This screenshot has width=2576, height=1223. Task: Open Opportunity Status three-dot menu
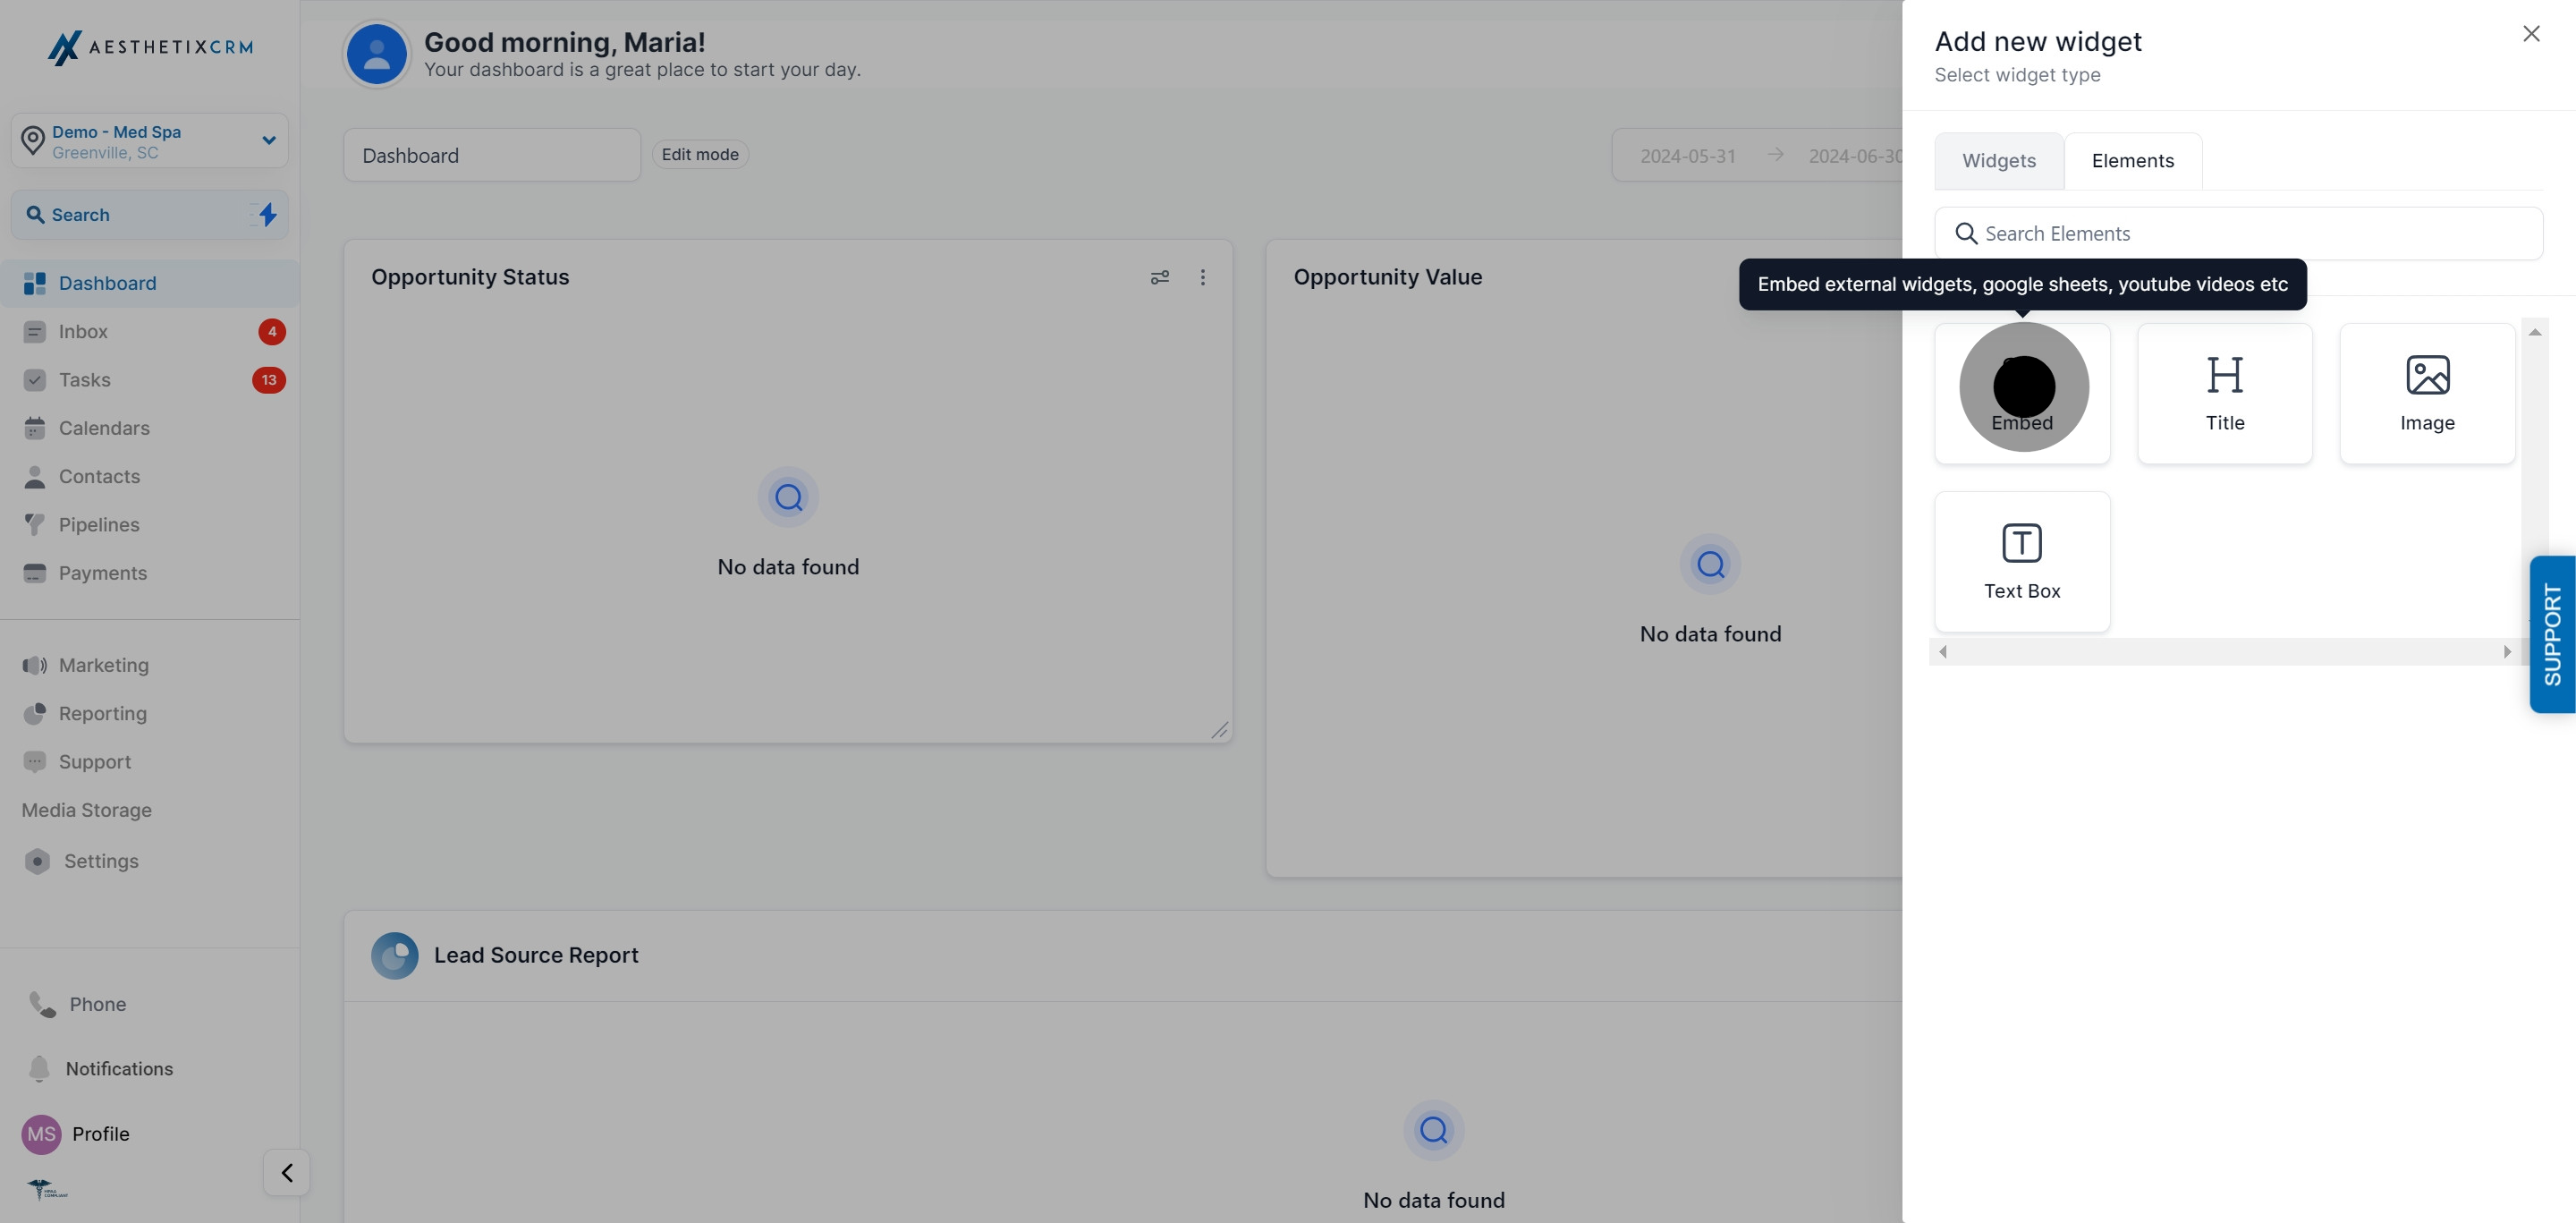pos(1203,277)
